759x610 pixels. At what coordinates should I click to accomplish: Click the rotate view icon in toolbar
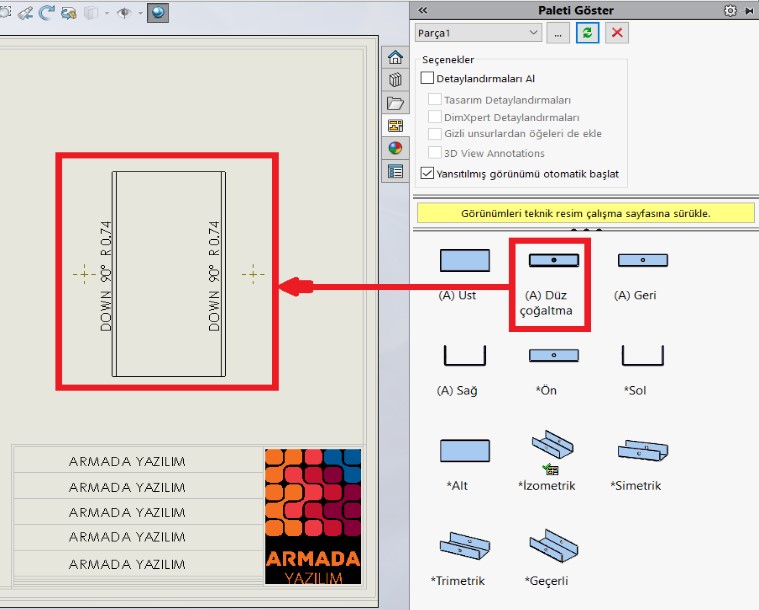(48, 13)
